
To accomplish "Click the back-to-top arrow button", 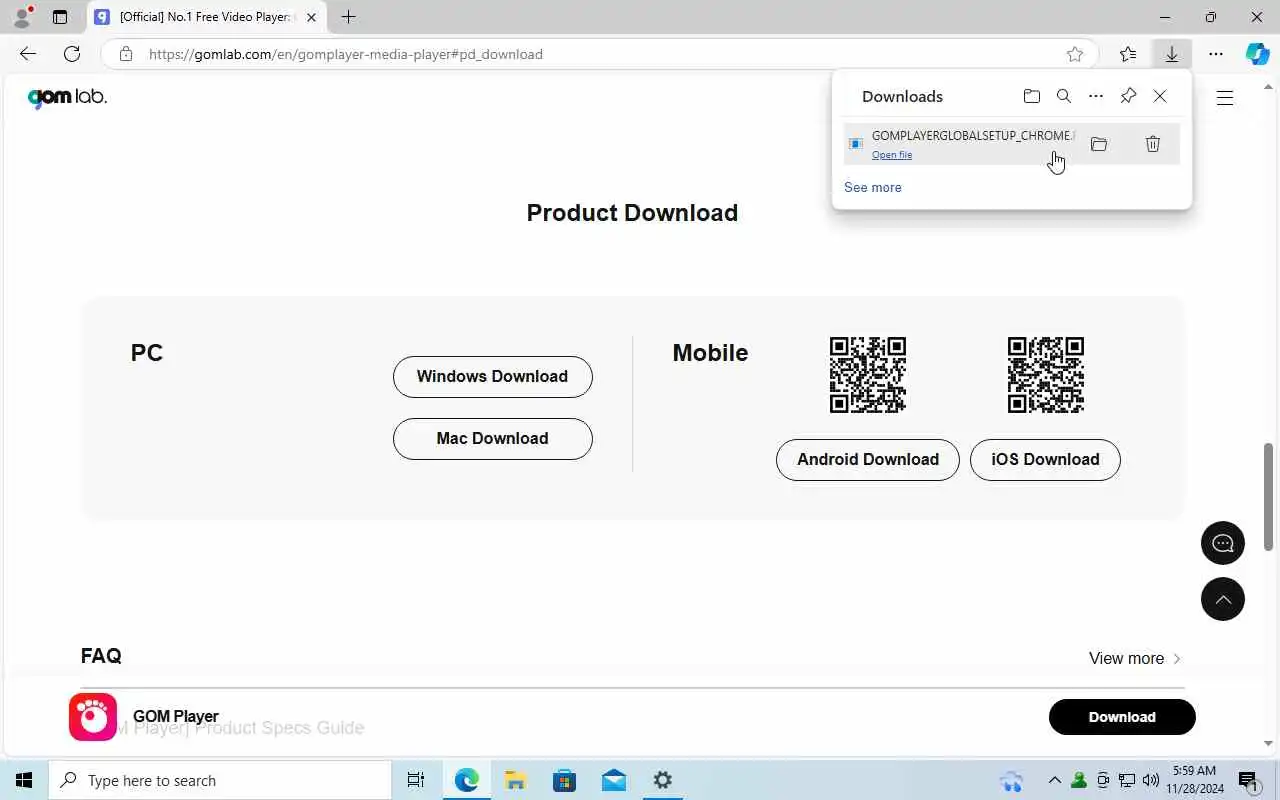I will click(1223, 599).
